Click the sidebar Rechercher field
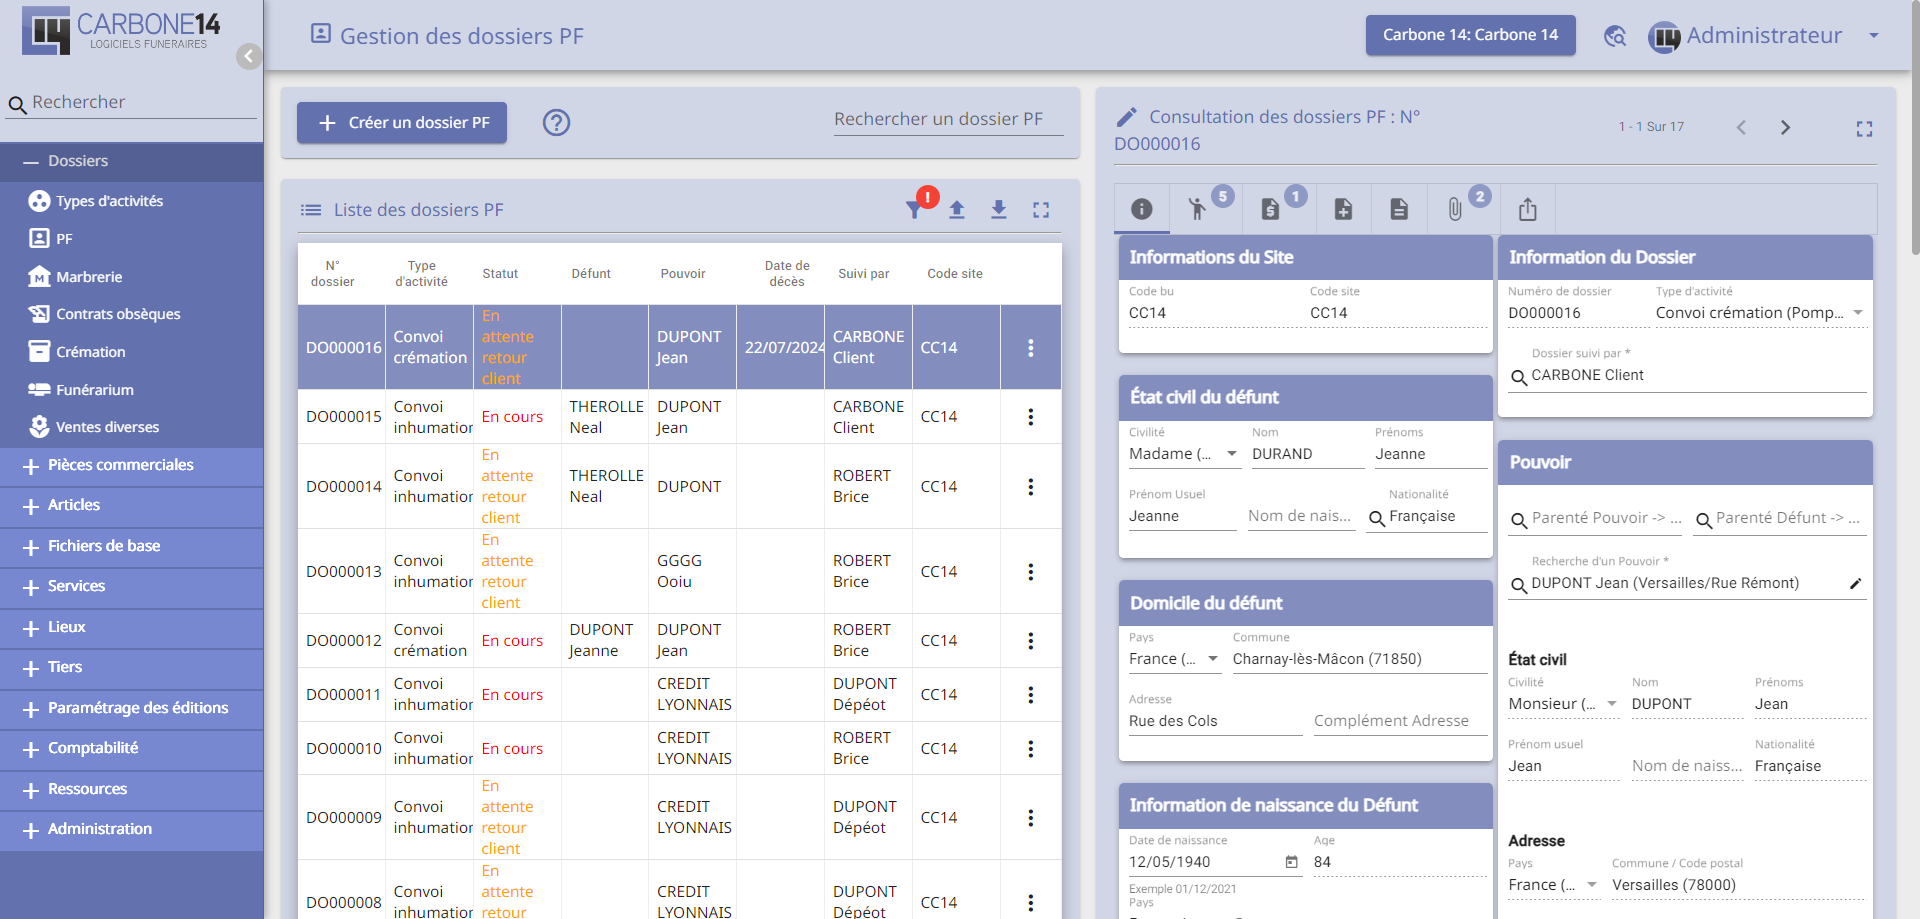This screenshot has width=1920, height=919. [132, 103]
